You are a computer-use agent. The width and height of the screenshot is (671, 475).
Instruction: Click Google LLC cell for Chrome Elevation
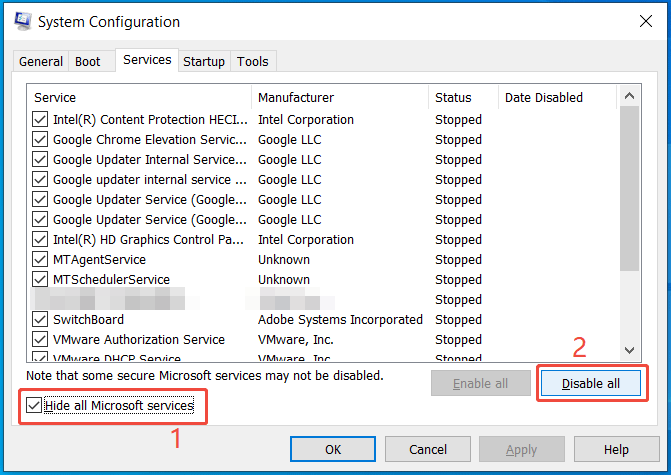coord(289,140)
